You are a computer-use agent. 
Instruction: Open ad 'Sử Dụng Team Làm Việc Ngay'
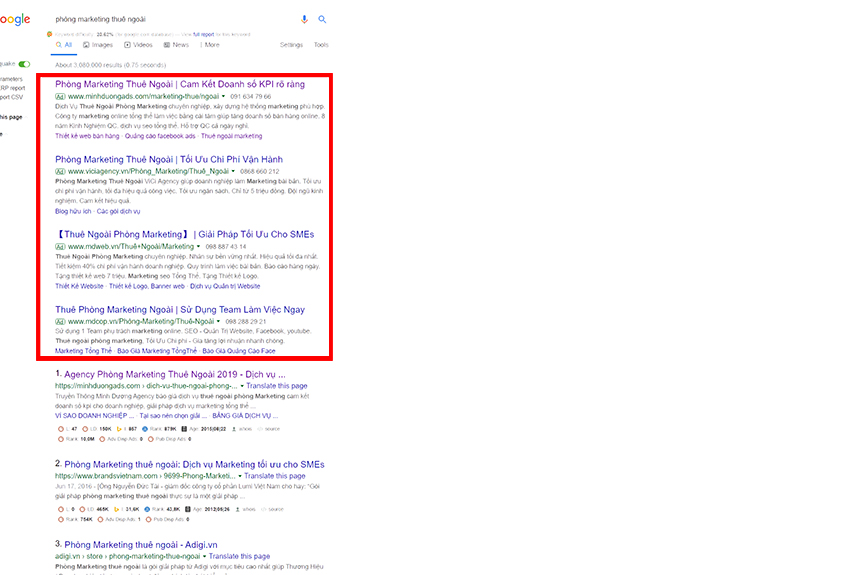click(180, 309)
